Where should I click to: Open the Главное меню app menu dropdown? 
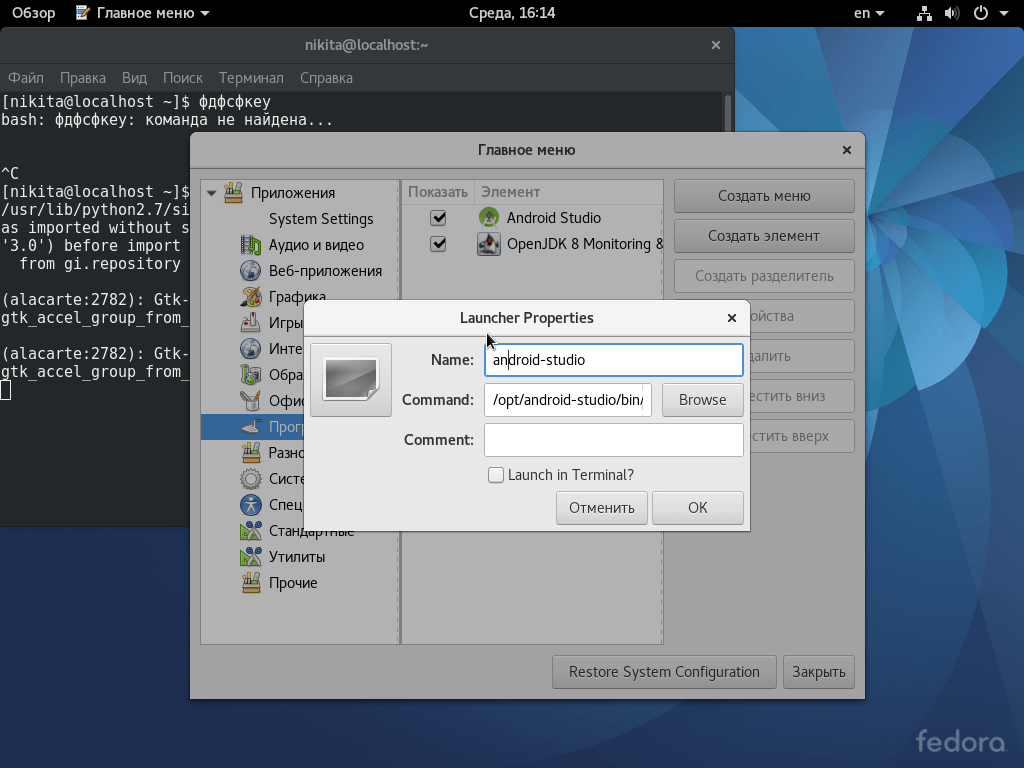(x=143, y=13)
